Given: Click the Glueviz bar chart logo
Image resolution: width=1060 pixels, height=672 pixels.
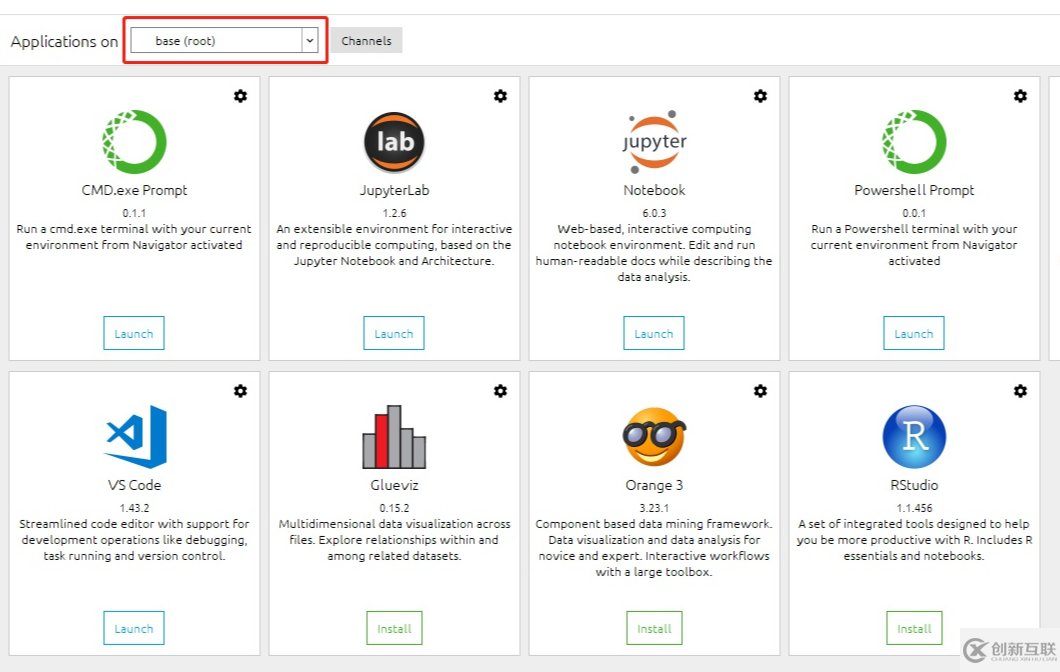Looking at the screenshot, I should coord(394,437).
